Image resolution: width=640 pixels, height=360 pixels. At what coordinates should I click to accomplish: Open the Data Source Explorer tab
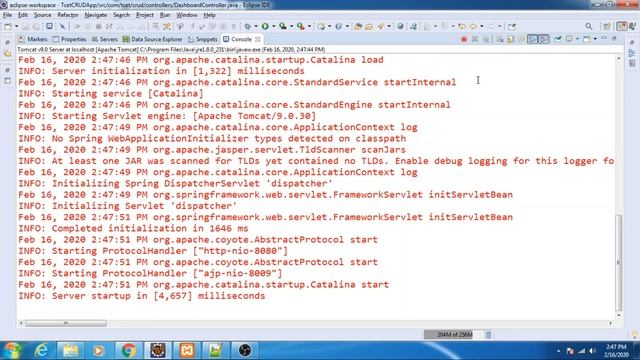(152, 39)
